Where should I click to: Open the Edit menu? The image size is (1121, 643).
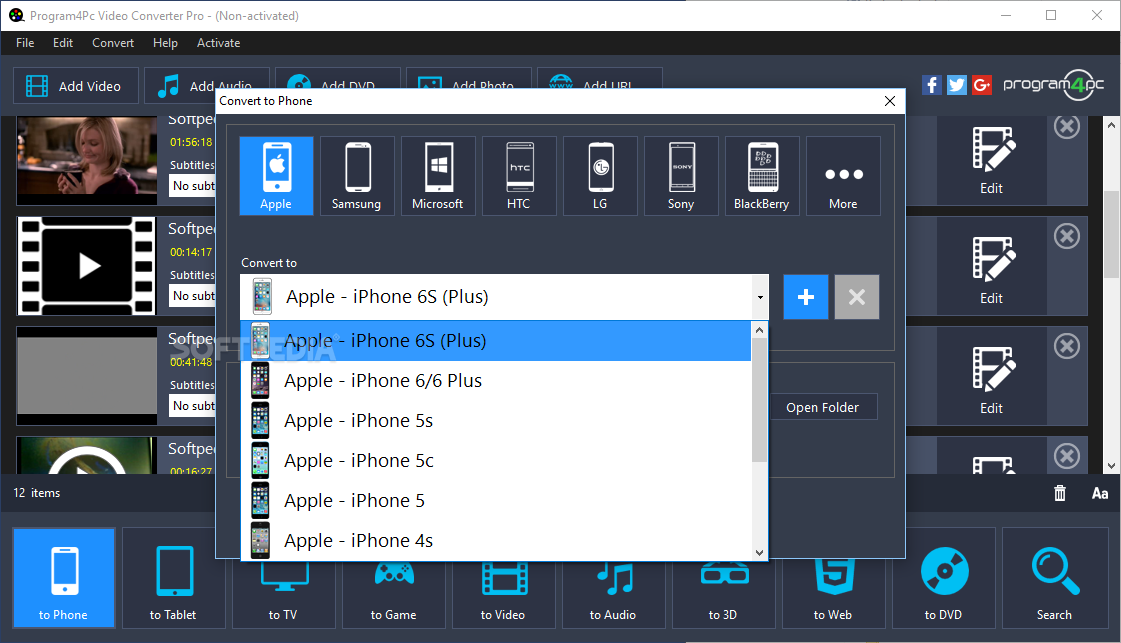click(63, 43)
